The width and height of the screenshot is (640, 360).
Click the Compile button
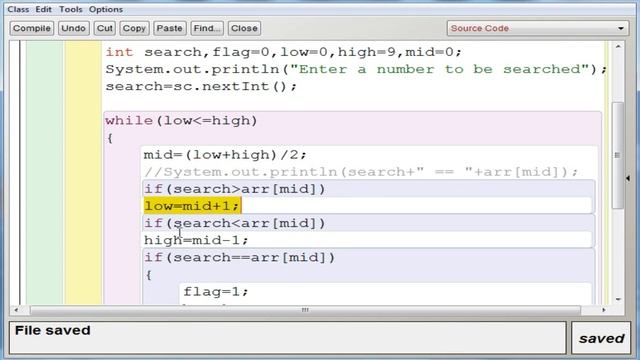pos(31,28)
